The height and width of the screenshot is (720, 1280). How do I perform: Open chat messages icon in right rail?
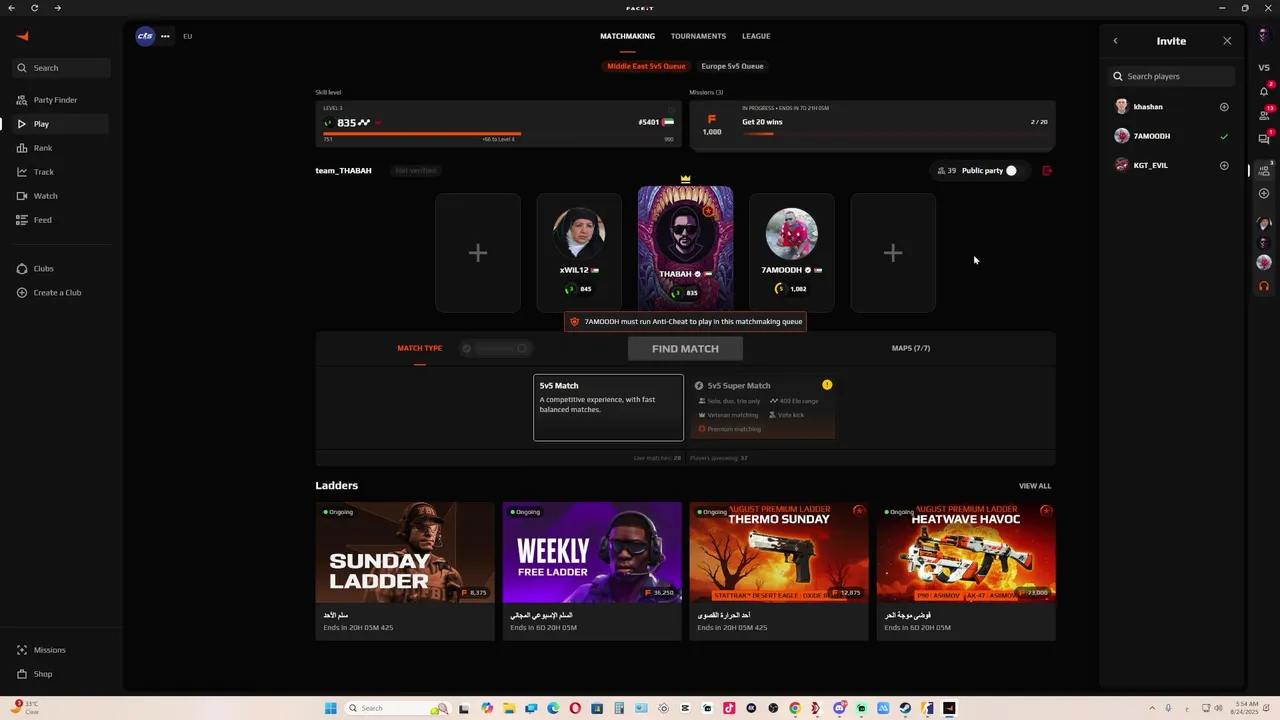pos(1264,139)
